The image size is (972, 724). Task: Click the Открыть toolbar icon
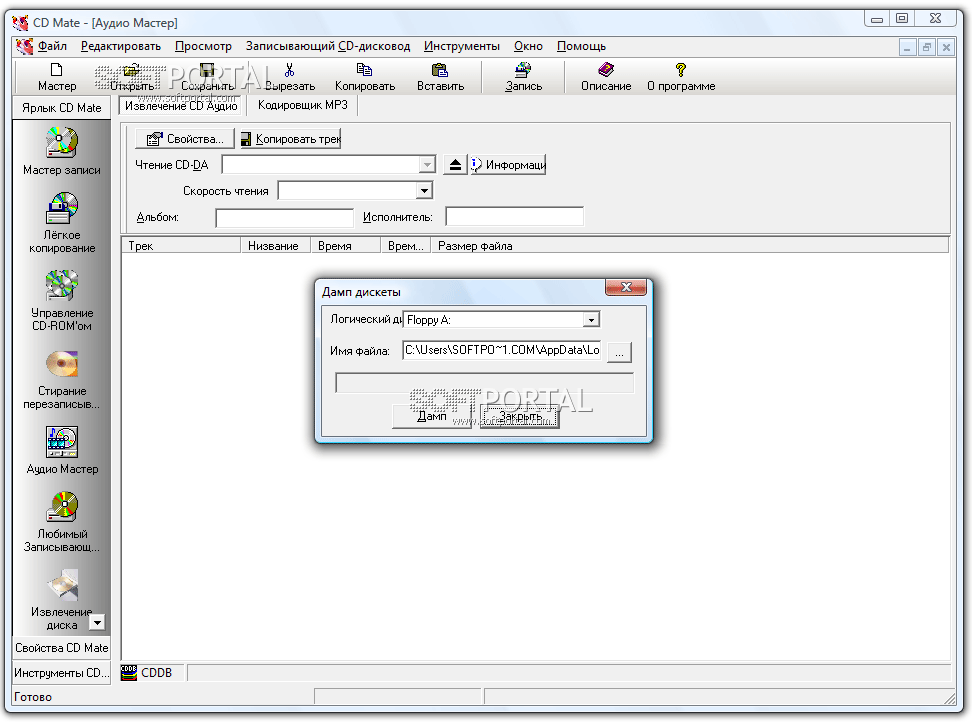point(131,70)
